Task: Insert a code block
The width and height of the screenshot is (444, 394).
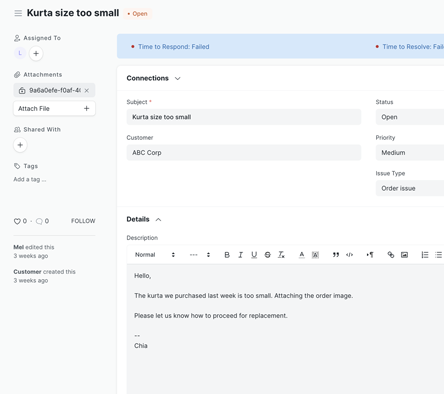Action: [x=349, y=255]
